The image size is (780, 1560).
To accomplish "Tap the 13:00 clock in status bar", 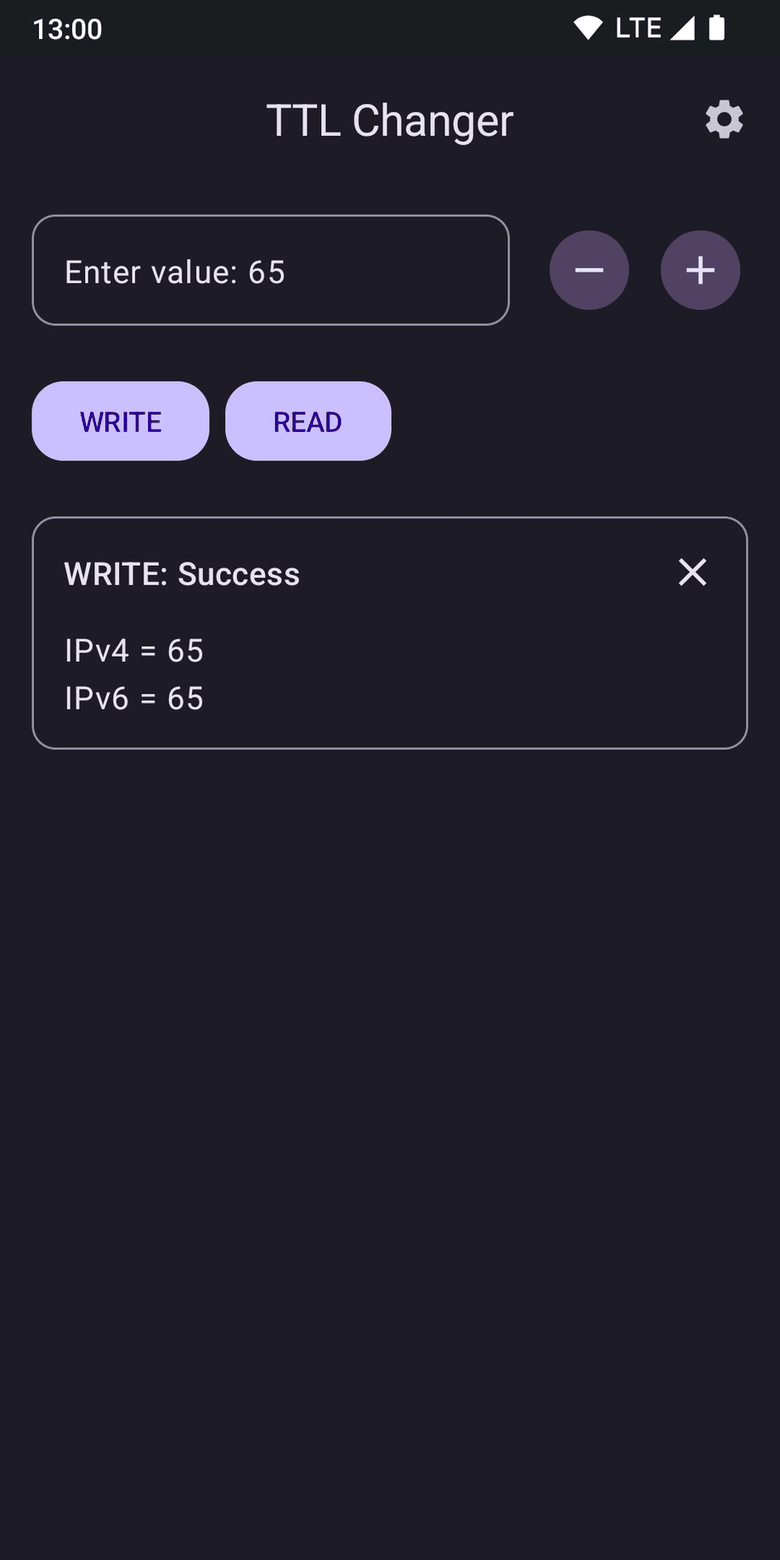I will click(67, 29).
